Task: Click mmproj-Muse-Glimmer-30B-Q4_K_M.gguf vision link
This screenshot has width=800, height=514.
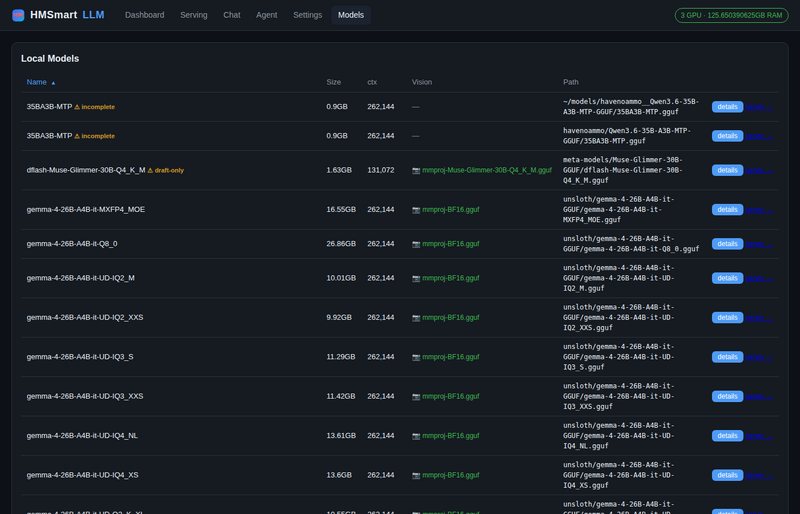Action: click(x=487, y=170)
